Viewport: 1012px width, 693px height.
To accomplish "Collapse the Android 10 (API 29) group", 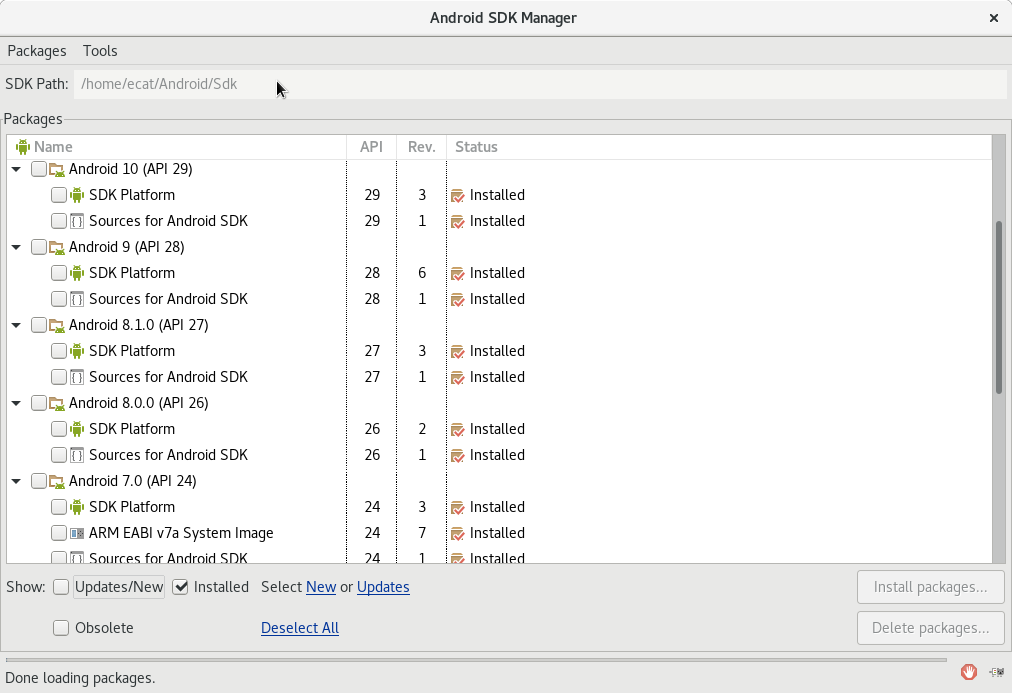I will click(x=17, y=169).
